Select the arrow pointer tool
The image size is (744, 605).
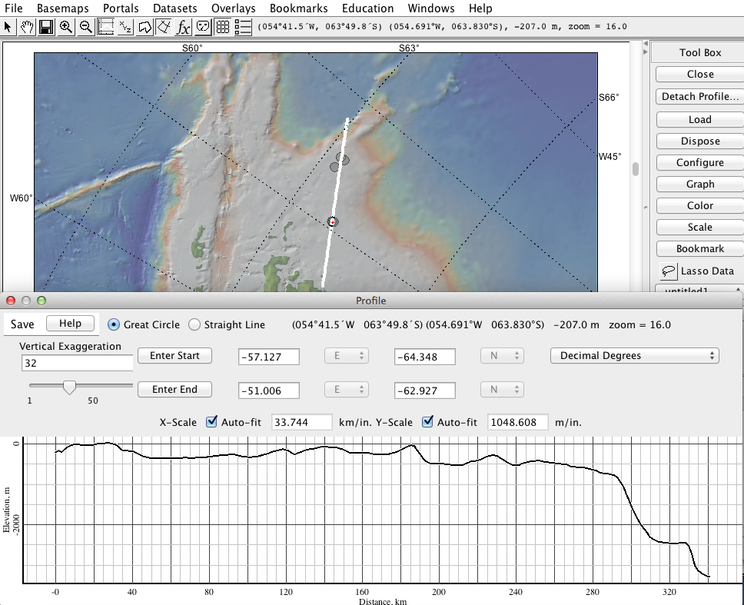click(9, 26)
